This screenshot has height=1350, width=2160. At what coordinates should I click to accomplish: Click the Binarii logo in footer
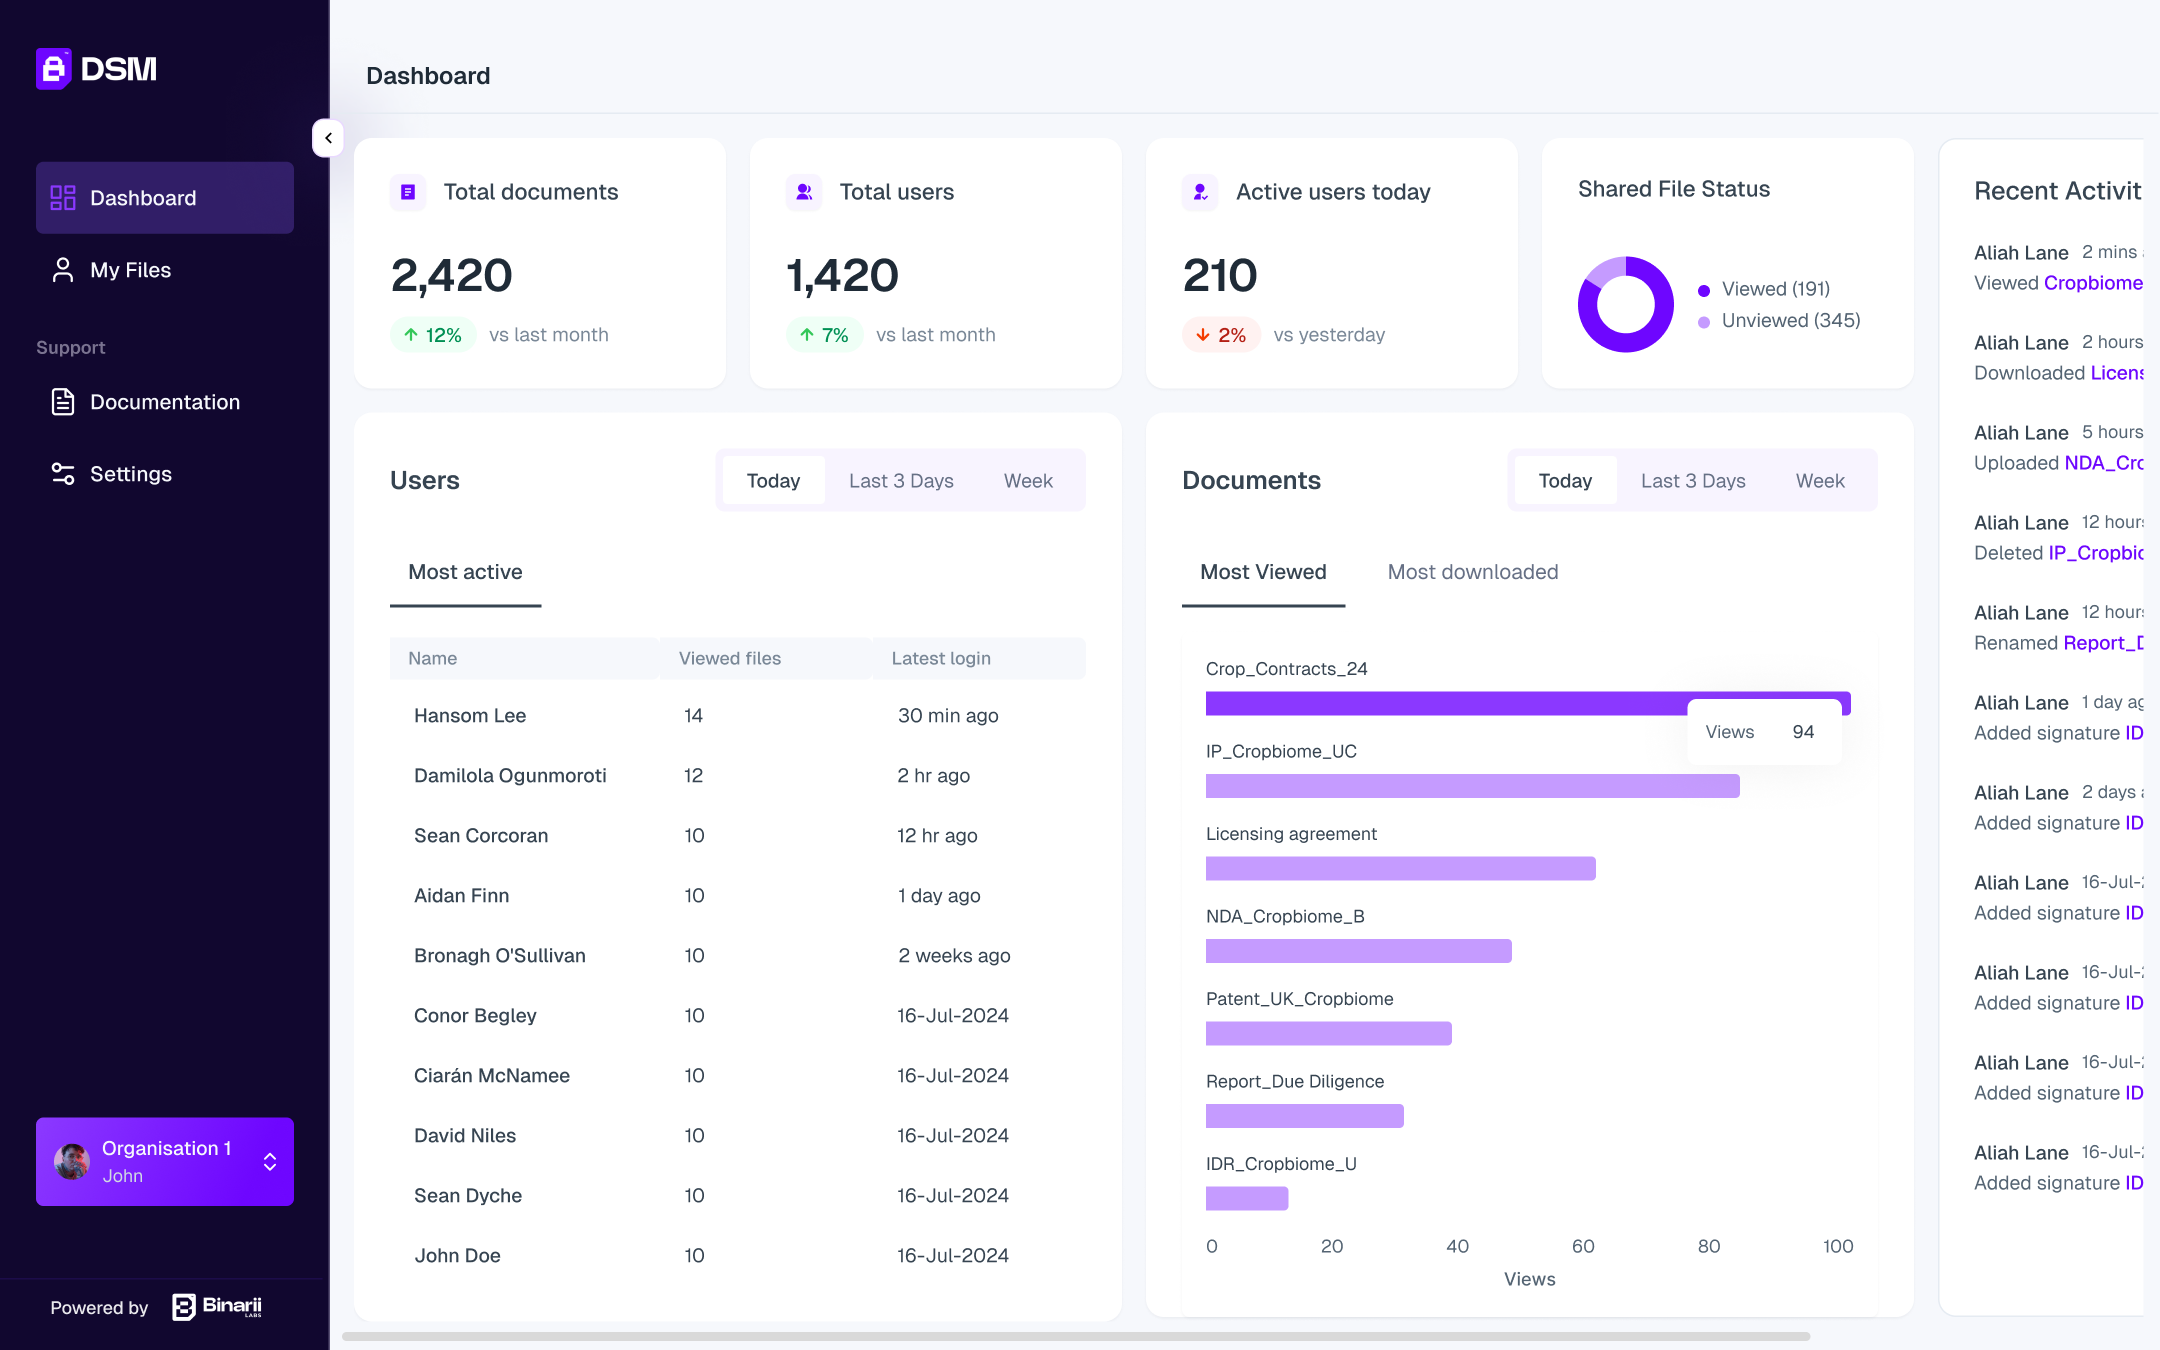217,1307
